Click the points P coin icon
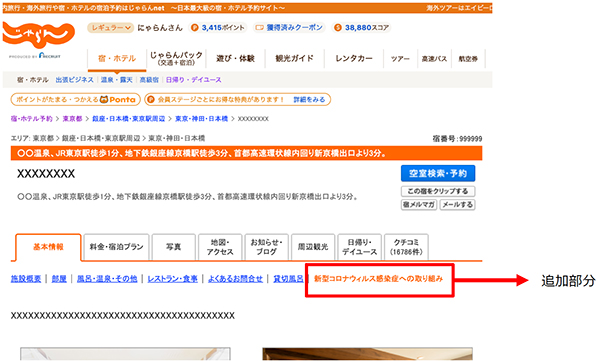This screenshot has height=363, width=600. click(x=195, y=28)
